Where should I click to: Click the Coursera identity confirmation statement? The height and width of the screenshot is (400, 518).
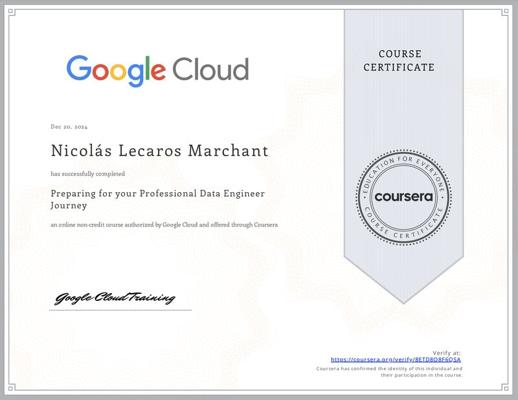tap(389, 372)
